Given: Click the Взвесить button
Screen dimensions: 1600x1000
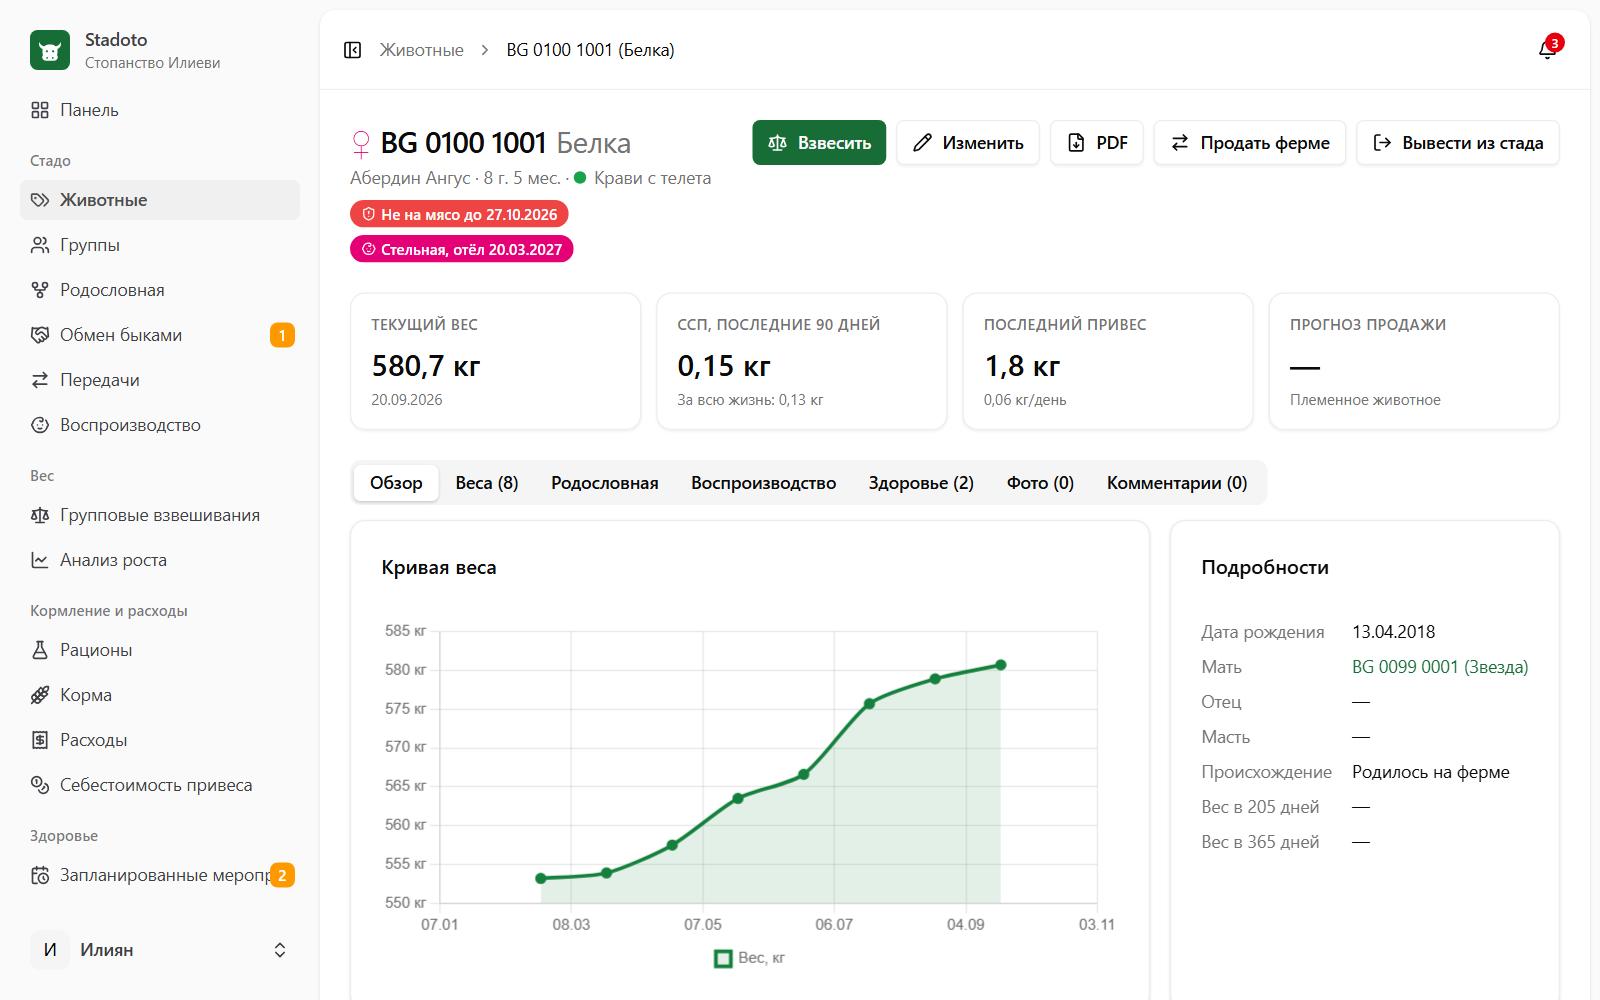Looking at the screenshot, I should point(819,143).
